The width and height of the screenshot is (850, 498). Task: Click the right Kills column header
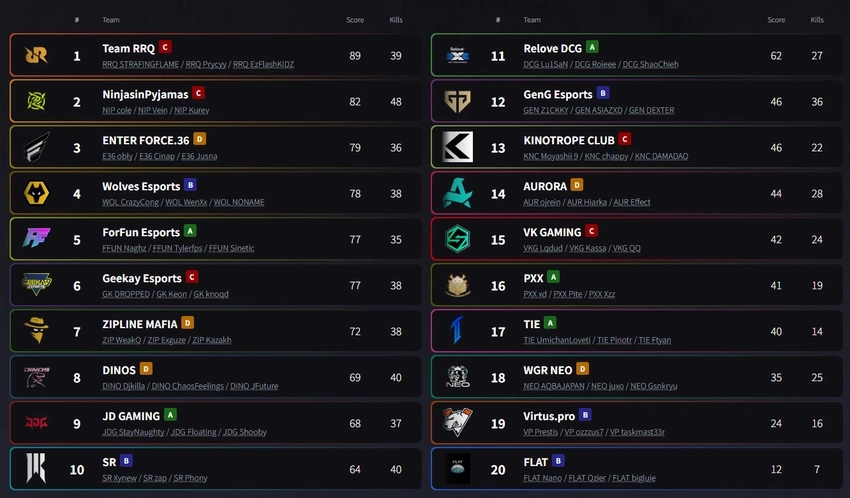pos(817,20)
